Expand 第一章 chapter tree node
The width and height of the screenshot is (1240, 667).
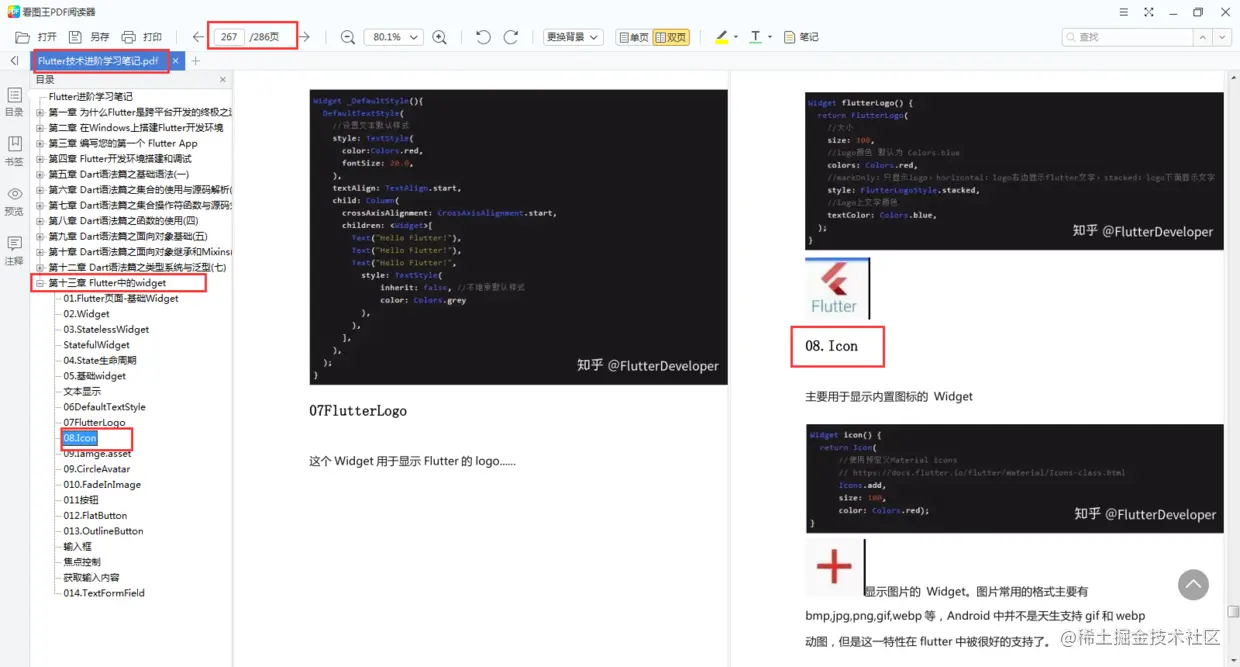click(40, 112)
